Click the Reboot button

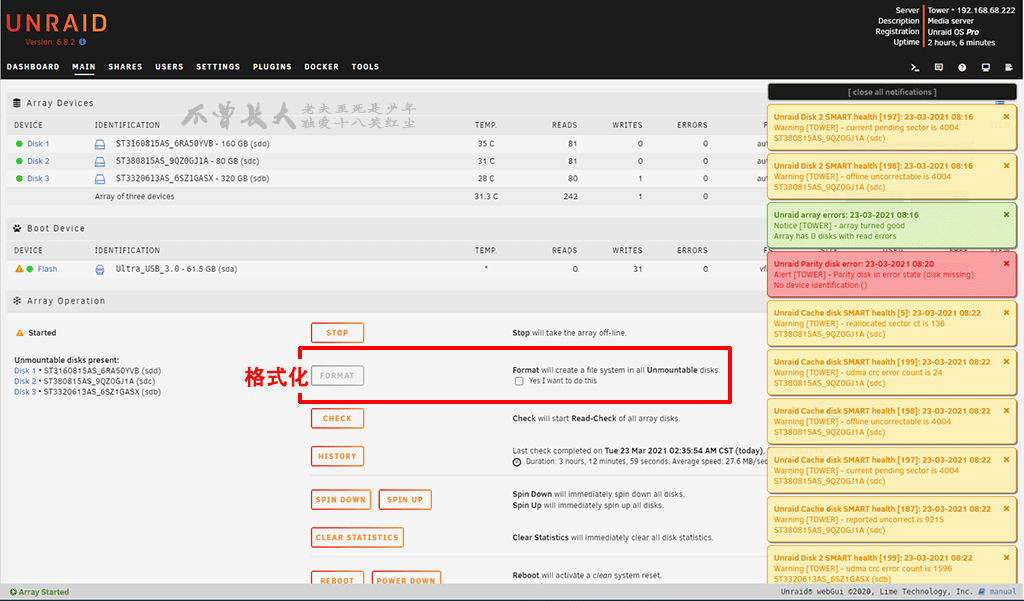pos(337,579)
